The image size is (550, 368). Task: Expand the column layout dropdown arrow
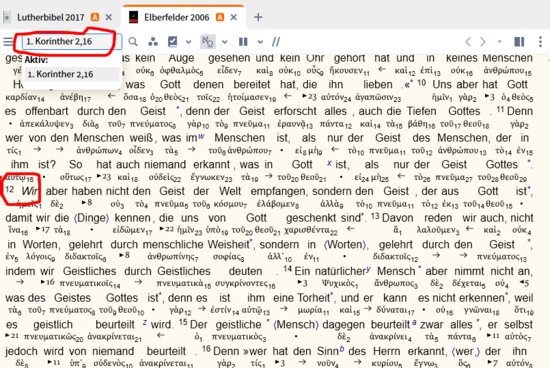(x=260, y=42)
